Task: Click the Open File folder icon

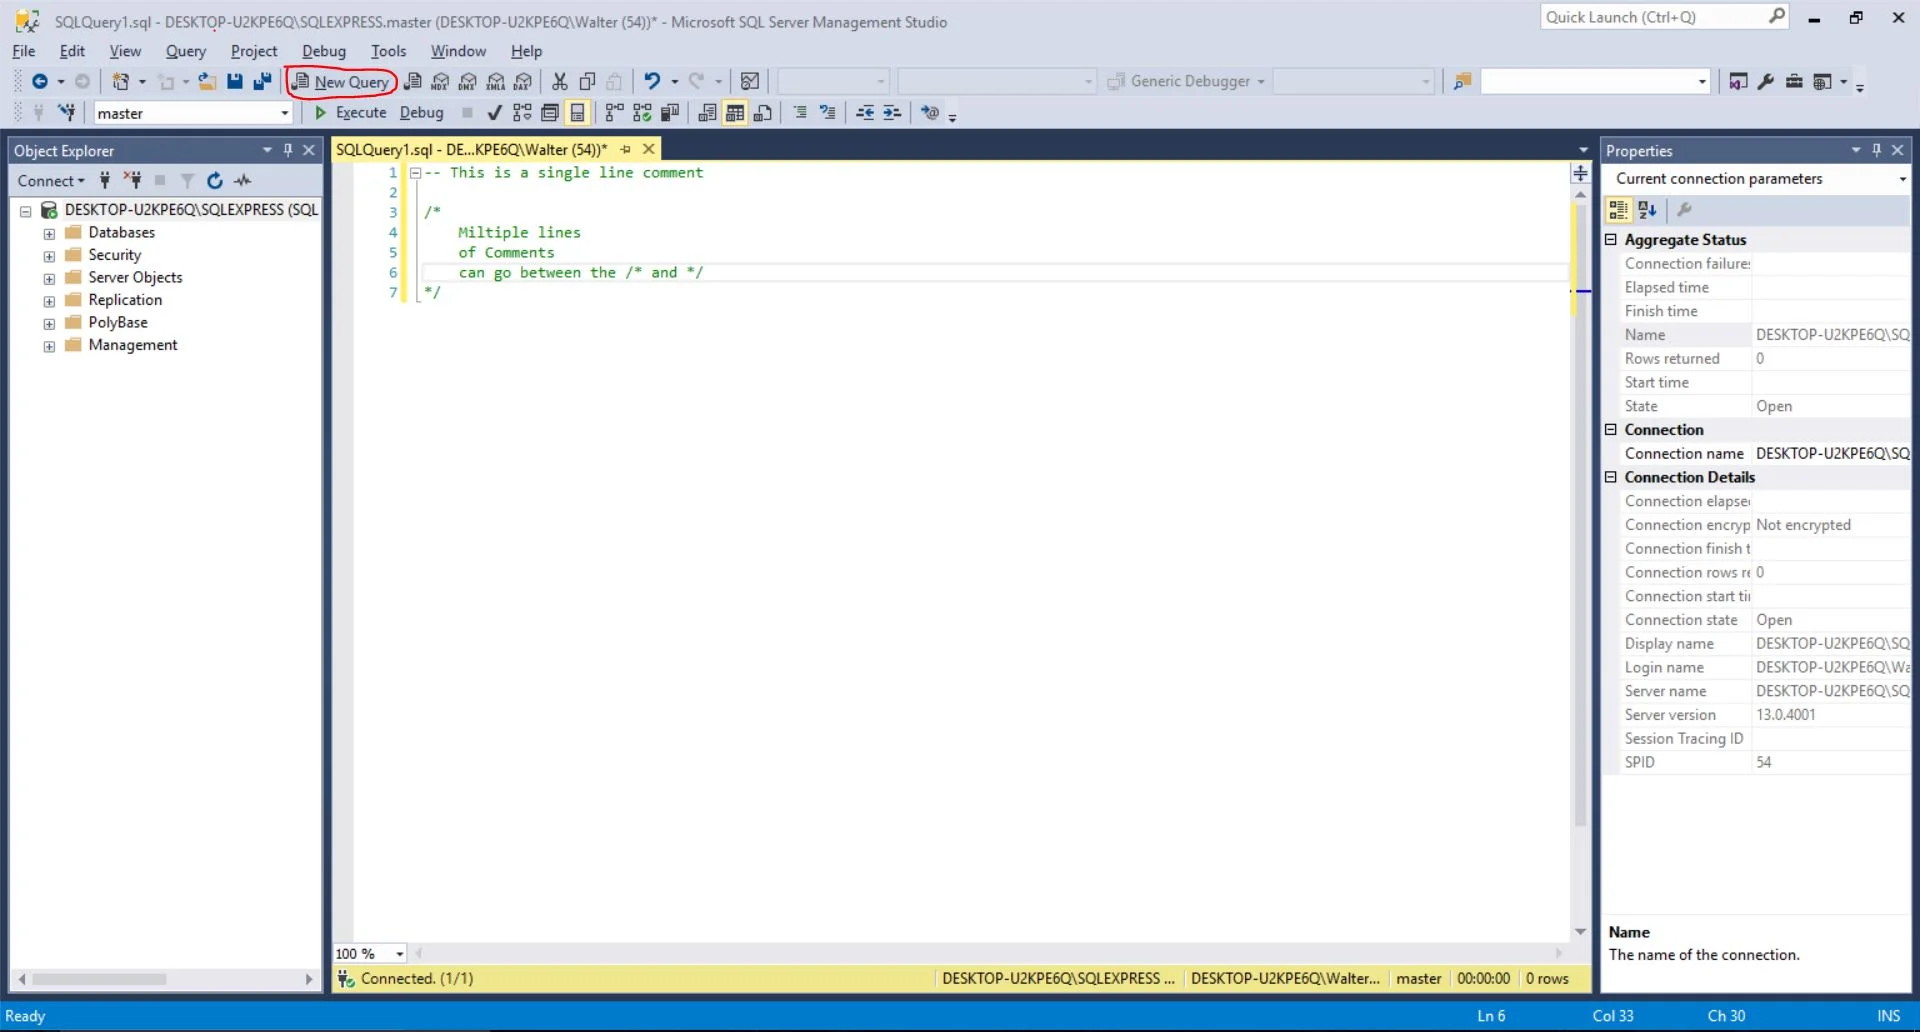Action: 207,82
